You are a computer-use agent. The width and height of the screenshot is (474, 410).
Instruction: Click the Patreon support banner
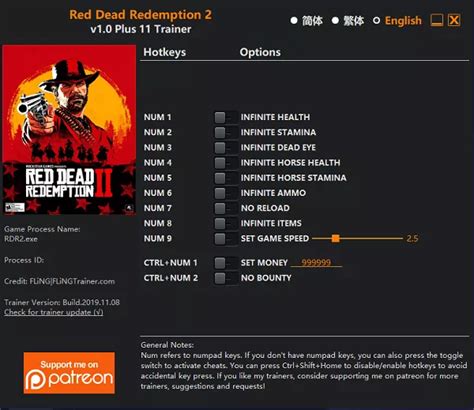click(69, 373)
